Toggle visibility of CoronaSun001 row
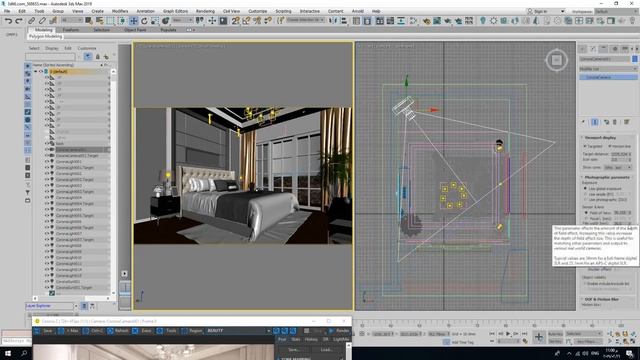640x360 pixels. (47, 282)
